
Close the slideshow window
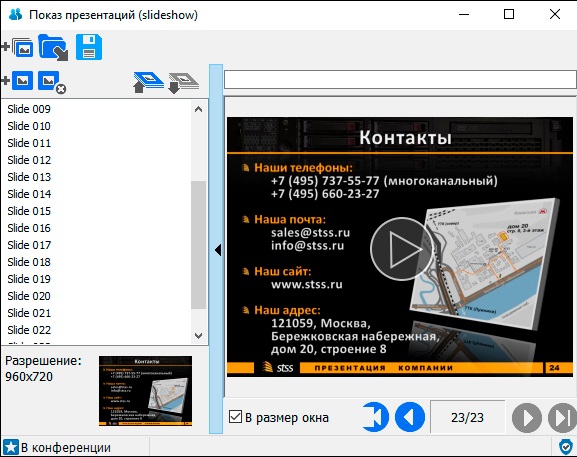[x=555, y=14]
